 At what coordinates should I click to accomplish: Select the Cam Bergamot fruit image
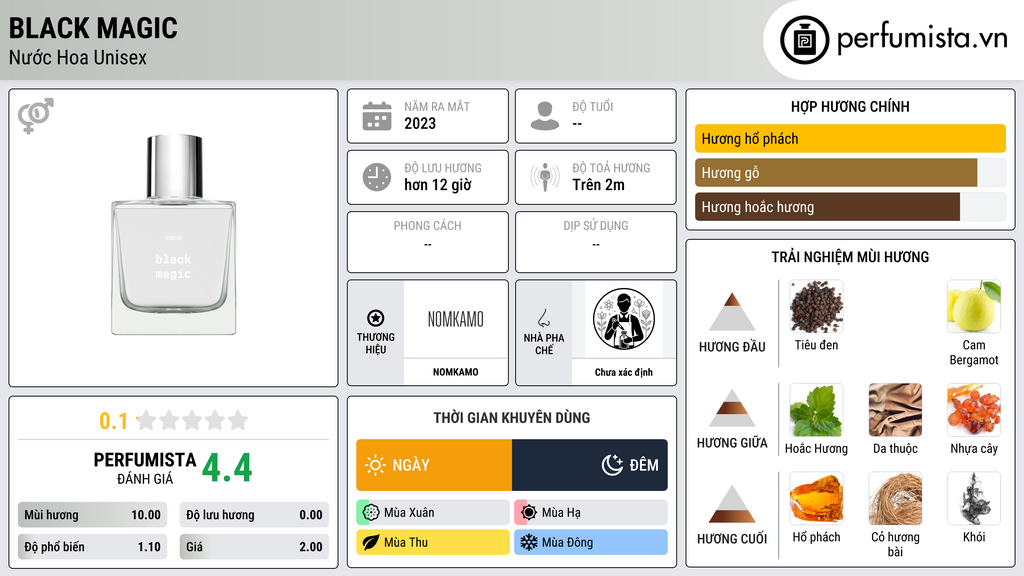pos(974,307)
